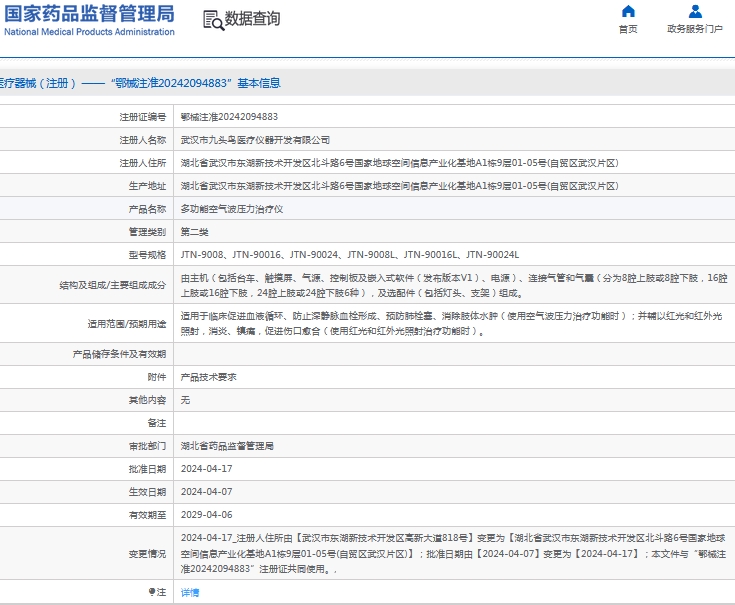Click the 适用范围/预期用途 description text
The height and width of the screenshot is (605, 735).
click(451, 323)
